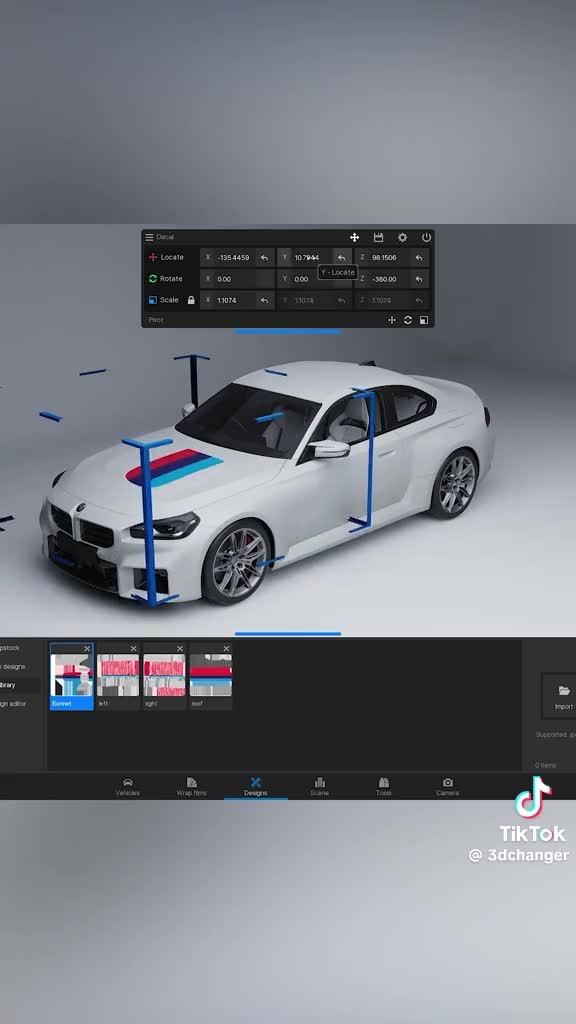Click the power icon in Decal panel

pos(426,237)
